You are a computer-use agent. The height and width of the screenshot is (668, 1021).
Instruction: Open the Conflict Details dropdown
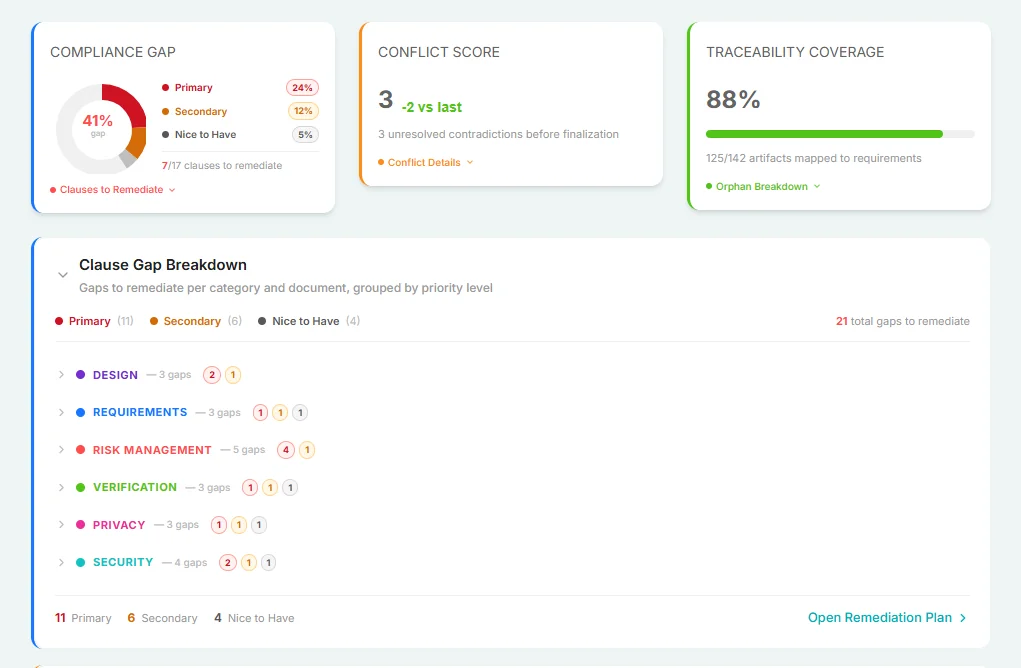(x=426, y=162)
